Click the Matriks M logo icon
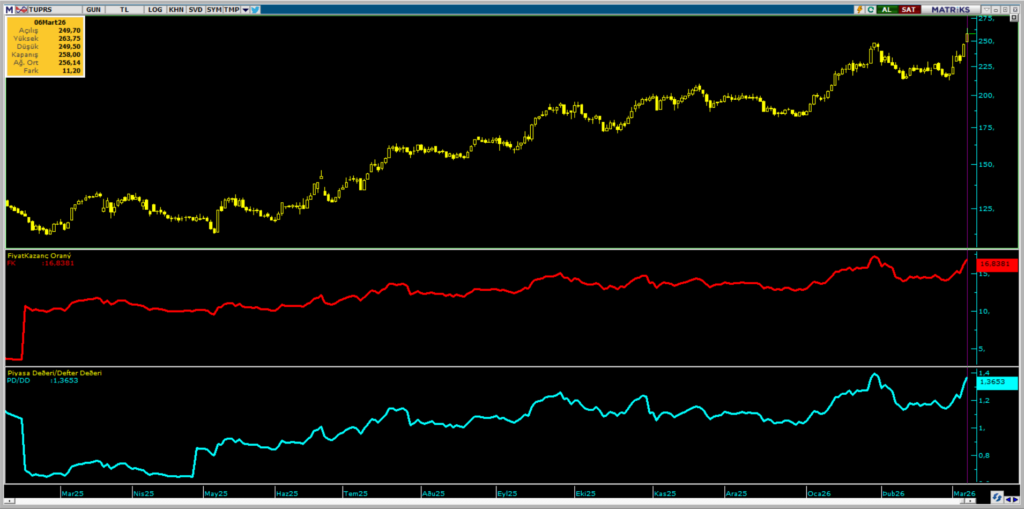Viewport: 1024px width, 509px height. [x=8, y=8]
